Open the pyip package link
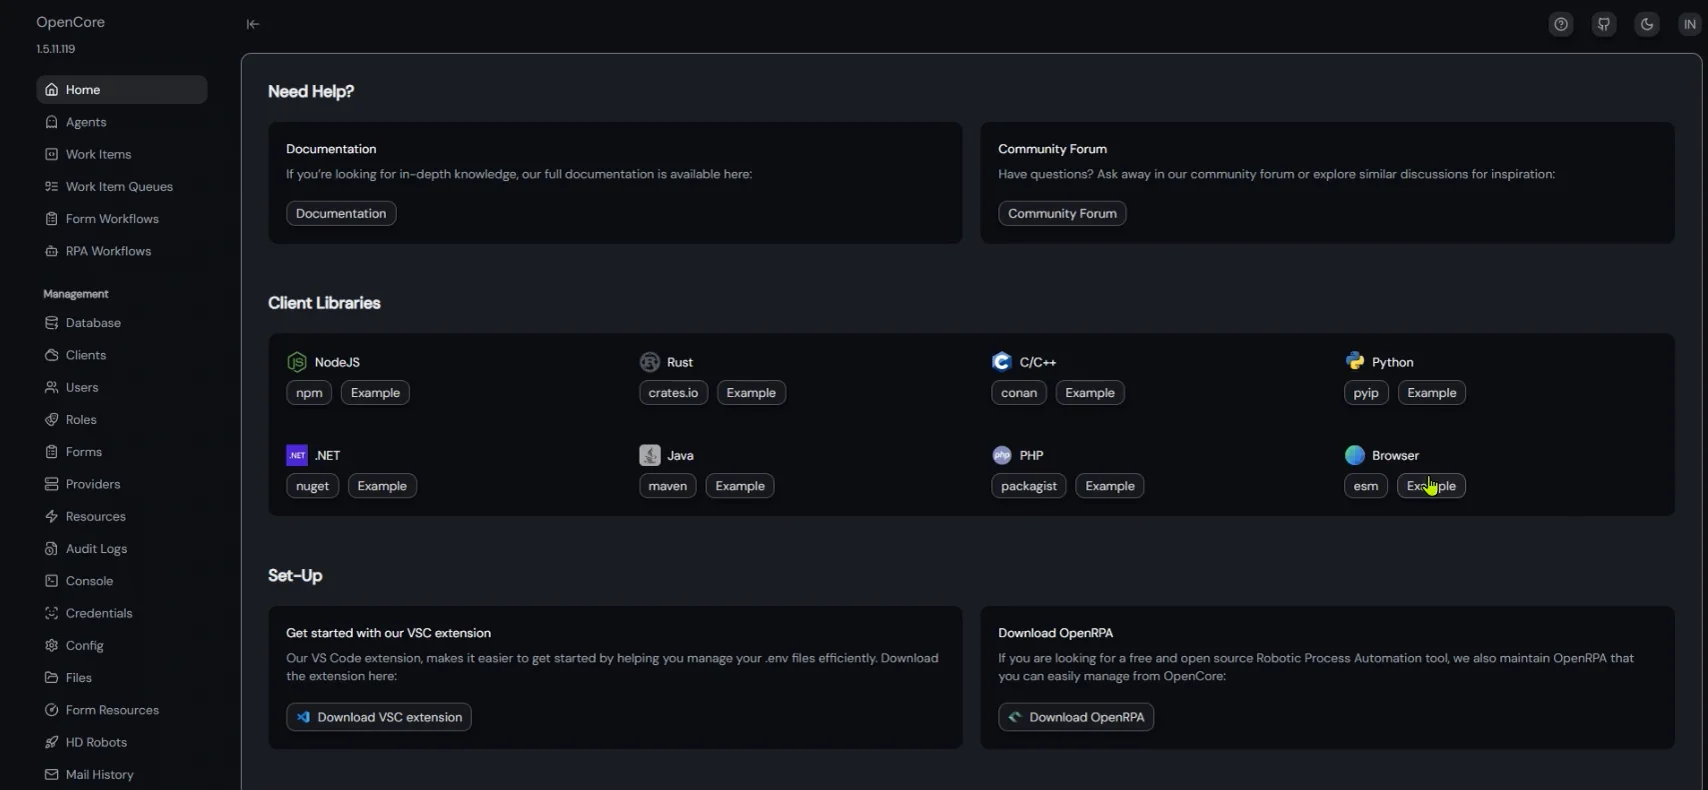The width and height of the screenshot is (1708, 790). (1366, 393)
